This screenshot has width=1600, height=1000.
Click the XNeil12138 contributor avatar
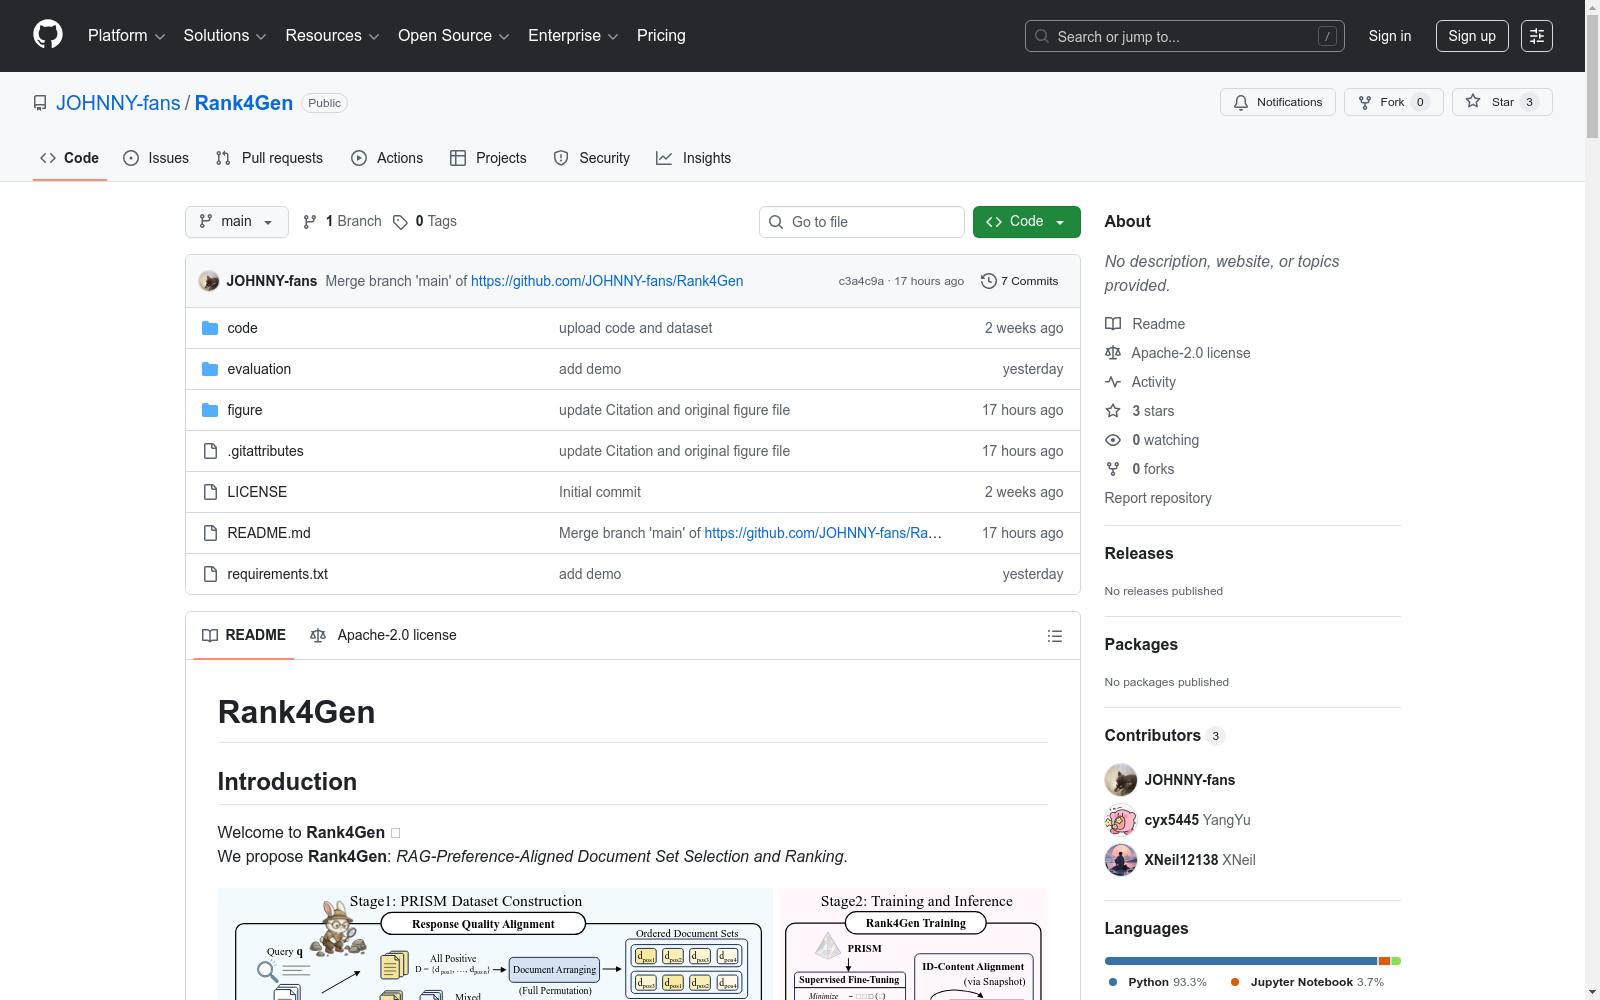1121,860
